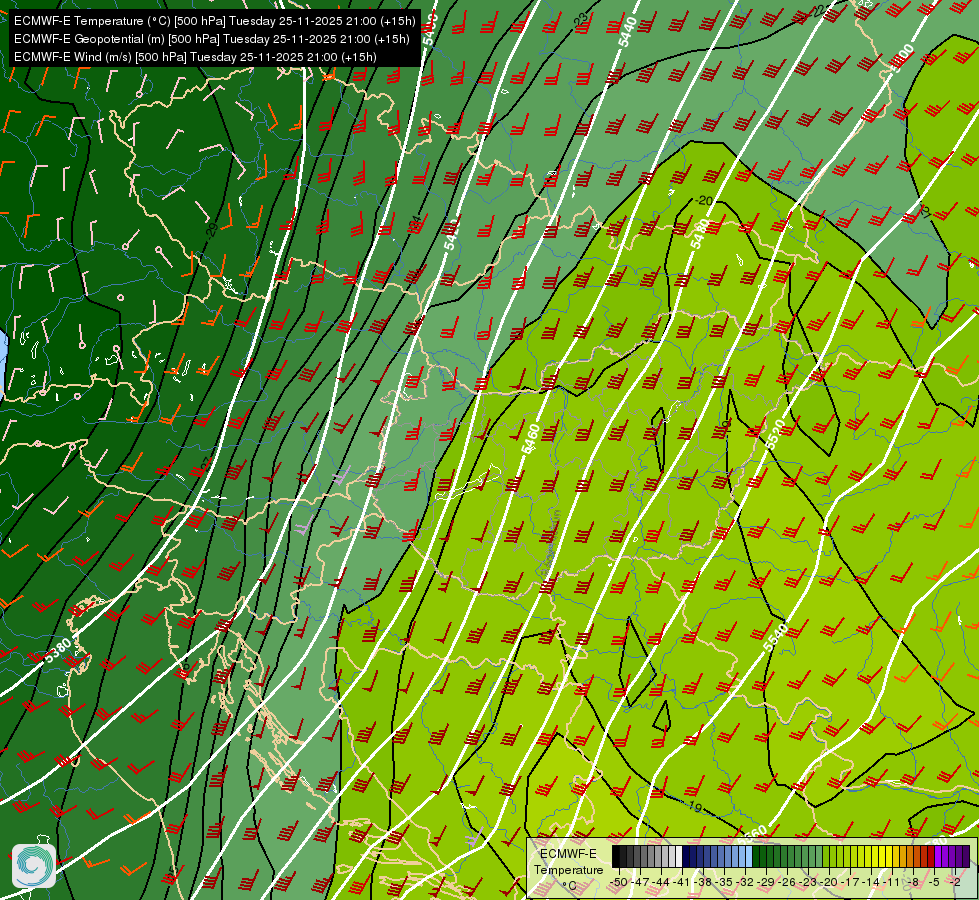Click the '5480' geopotential contour label
This screenshot has width=979, height=900.
pos(699,233)
